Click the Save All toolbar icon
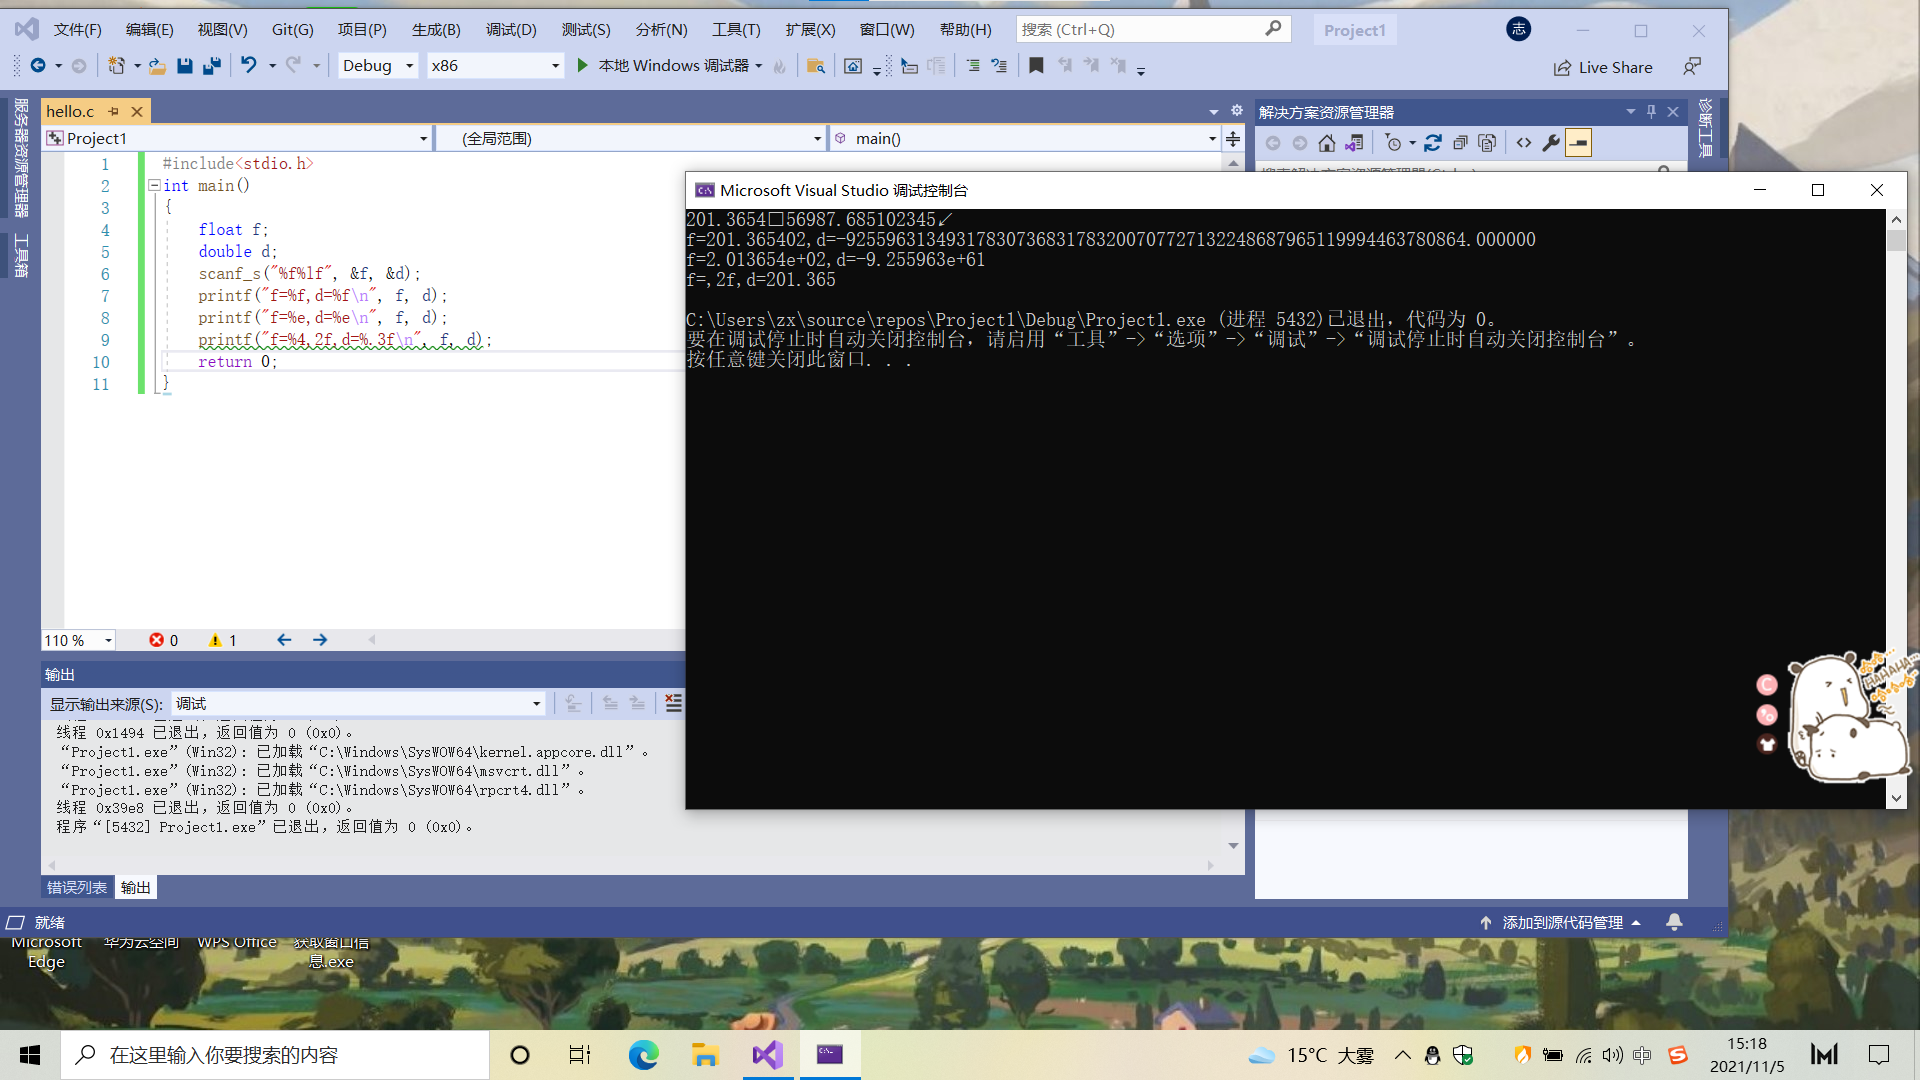1920x1080 pixels. pyautogui.click(x=212, y=66)
